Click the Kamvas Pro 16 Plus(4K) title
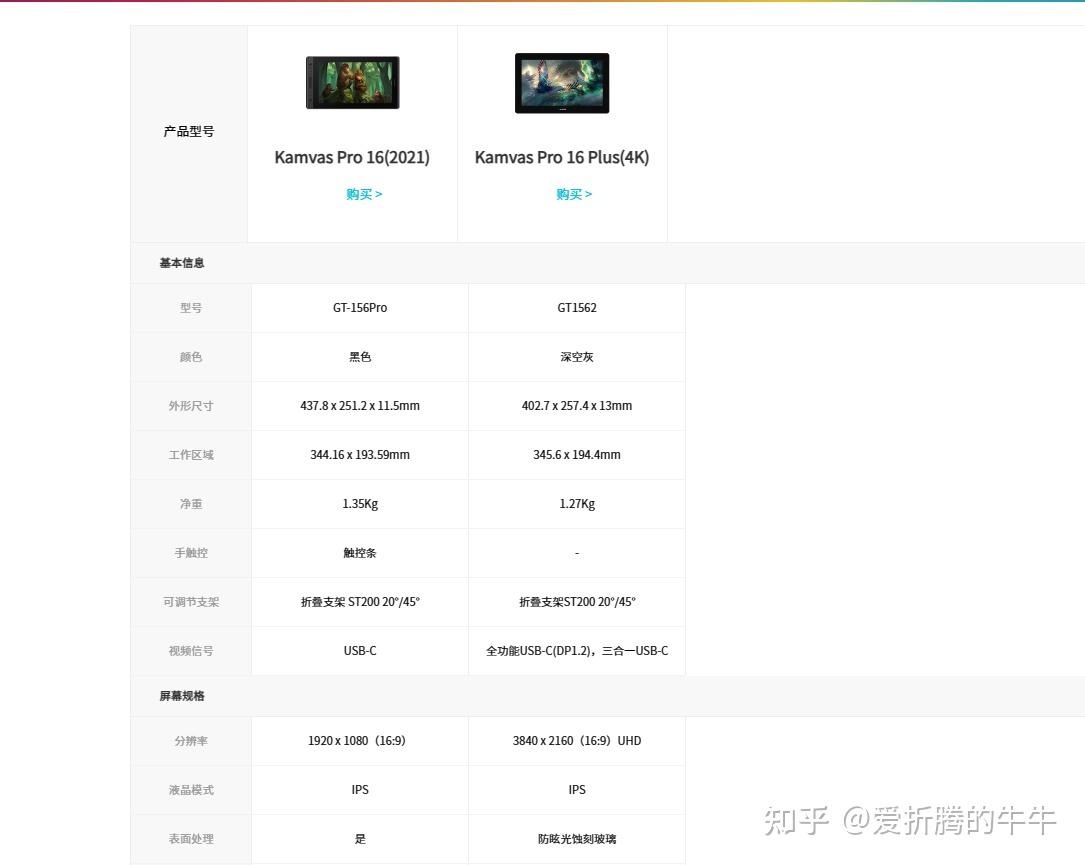Screen dimensions: 1085x865 tap(562, 158)
